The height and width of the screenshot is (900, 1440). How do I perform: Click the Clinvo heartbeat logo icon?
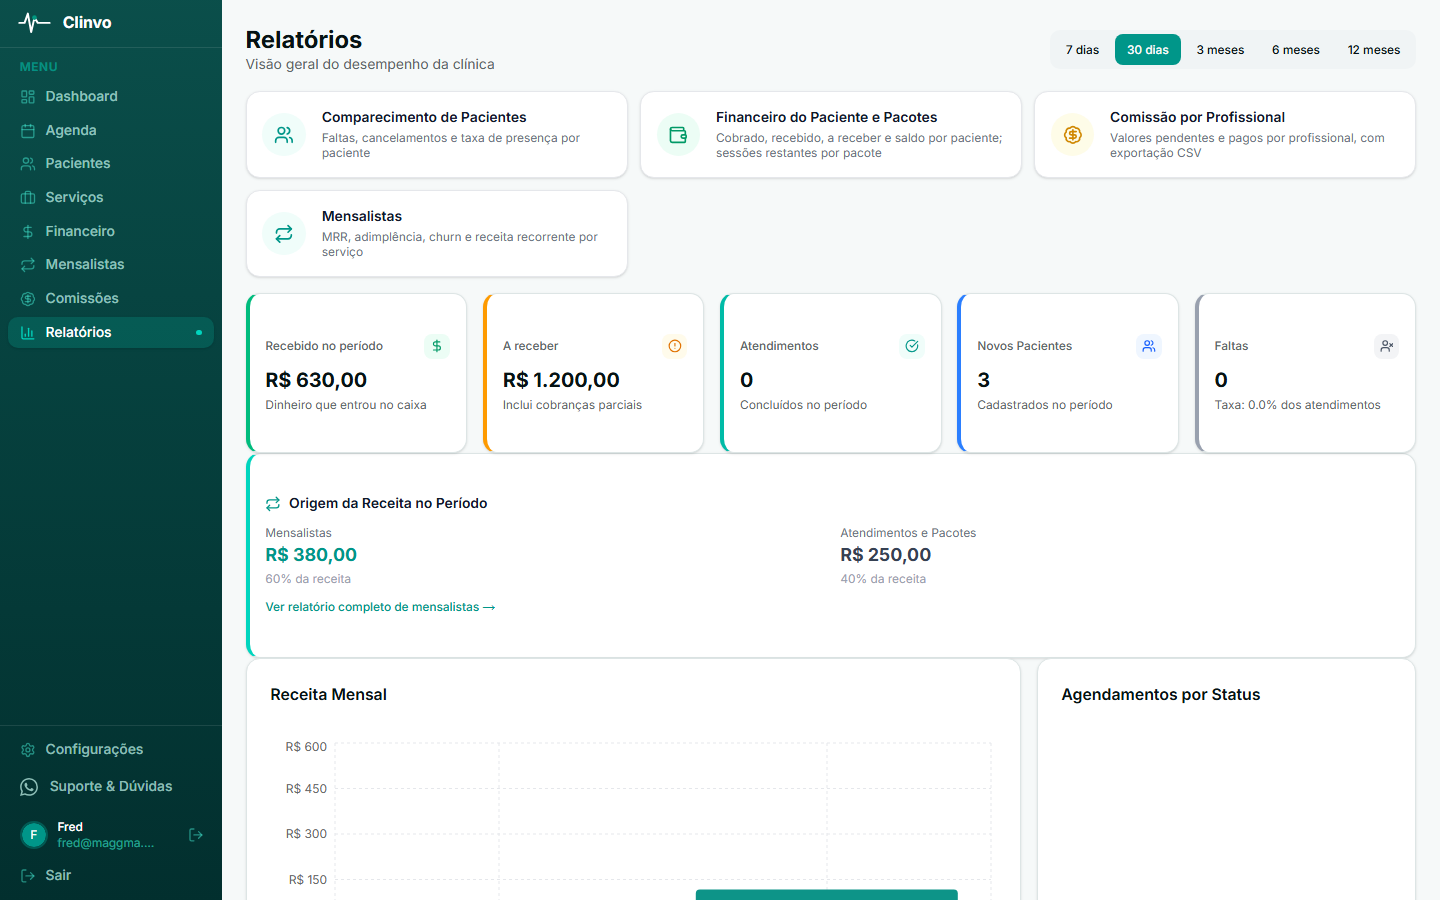34,22
